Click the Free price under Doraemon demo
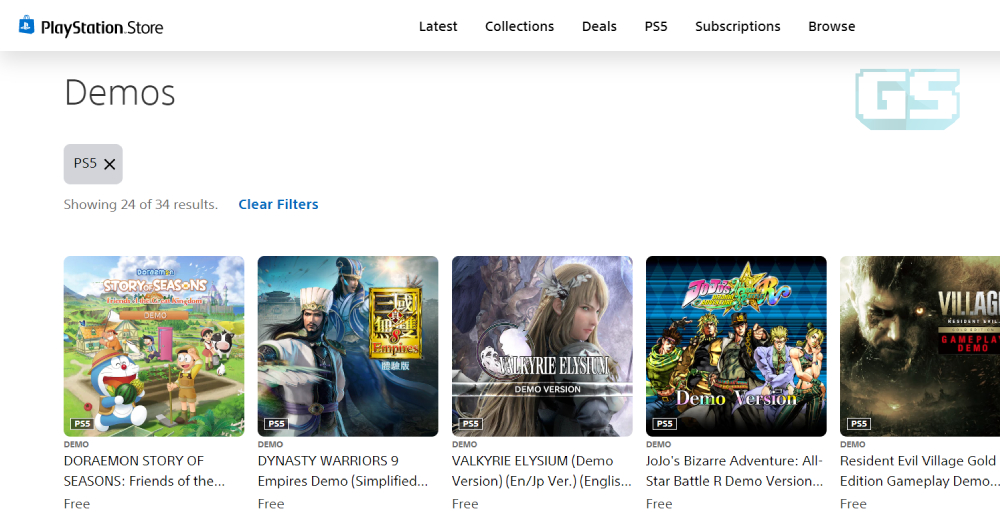Viewport: 1000px width, 523px height. pyautogui.click(x=77, y=504)
